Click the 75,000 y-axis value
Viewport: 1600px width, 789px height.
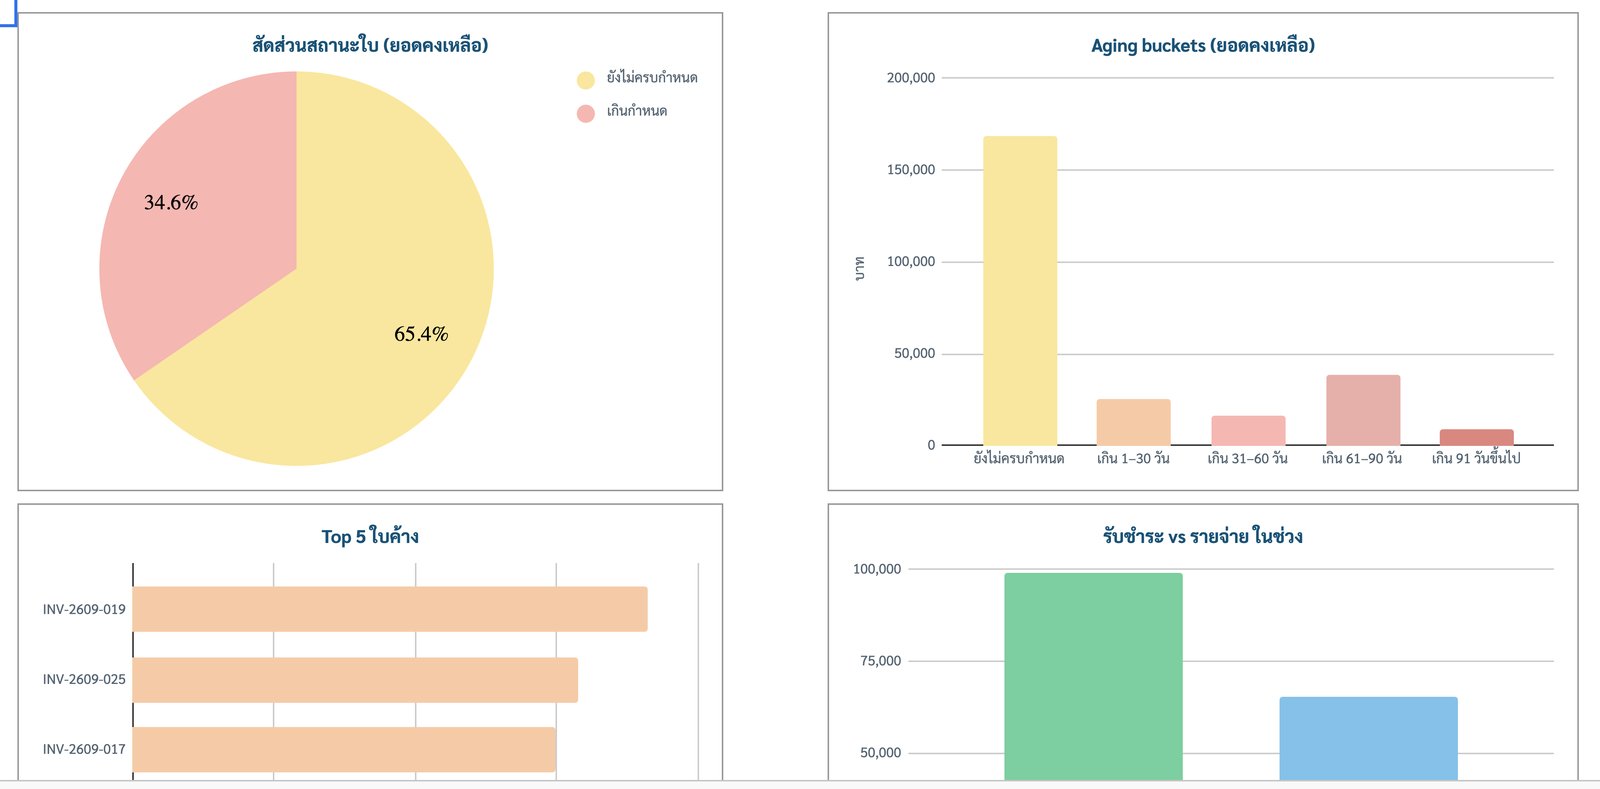coord(881,661)
